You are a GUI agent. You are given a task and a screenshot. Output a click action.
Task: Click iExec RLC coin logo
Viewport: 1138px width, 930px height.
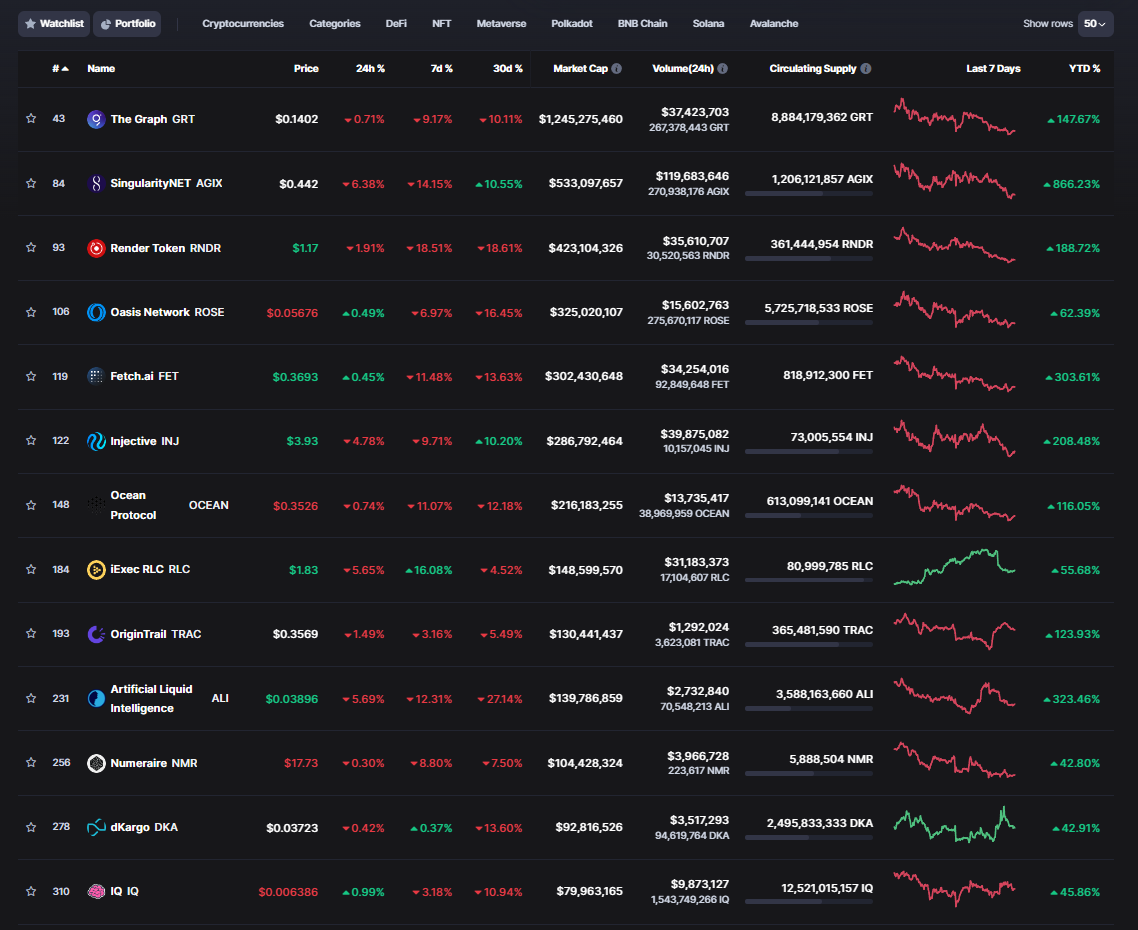pyautogui.click(x=96, y=570)
